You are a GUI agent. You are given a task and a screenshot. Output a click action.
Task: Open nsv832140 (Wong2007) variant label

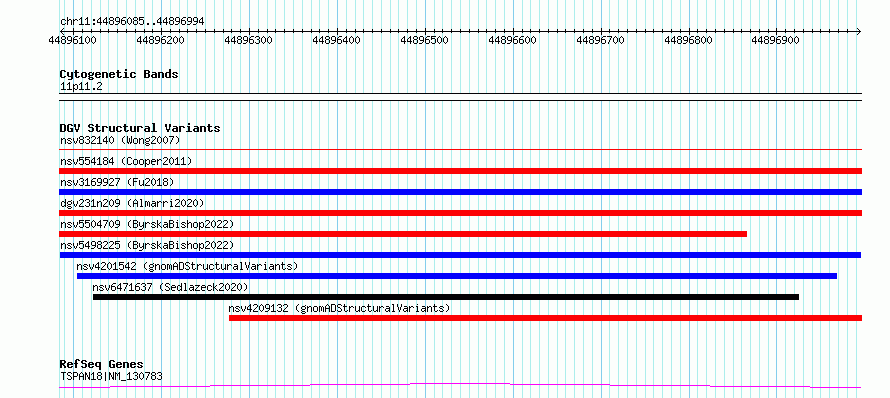click(x=120, y=140)
